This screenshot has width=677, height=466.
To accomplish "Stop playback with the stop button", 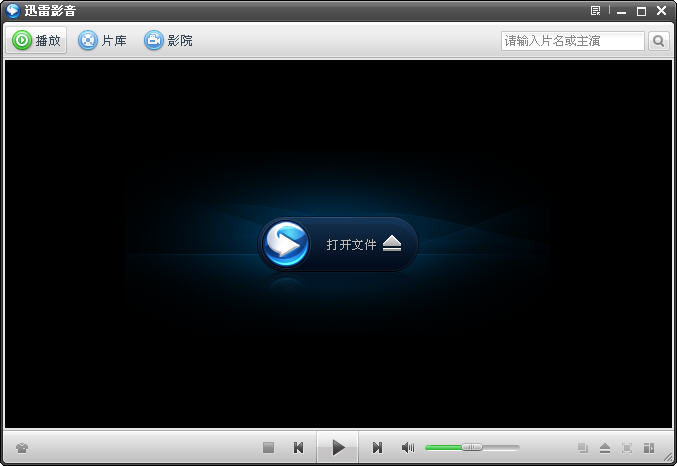I will pos(269,447).
